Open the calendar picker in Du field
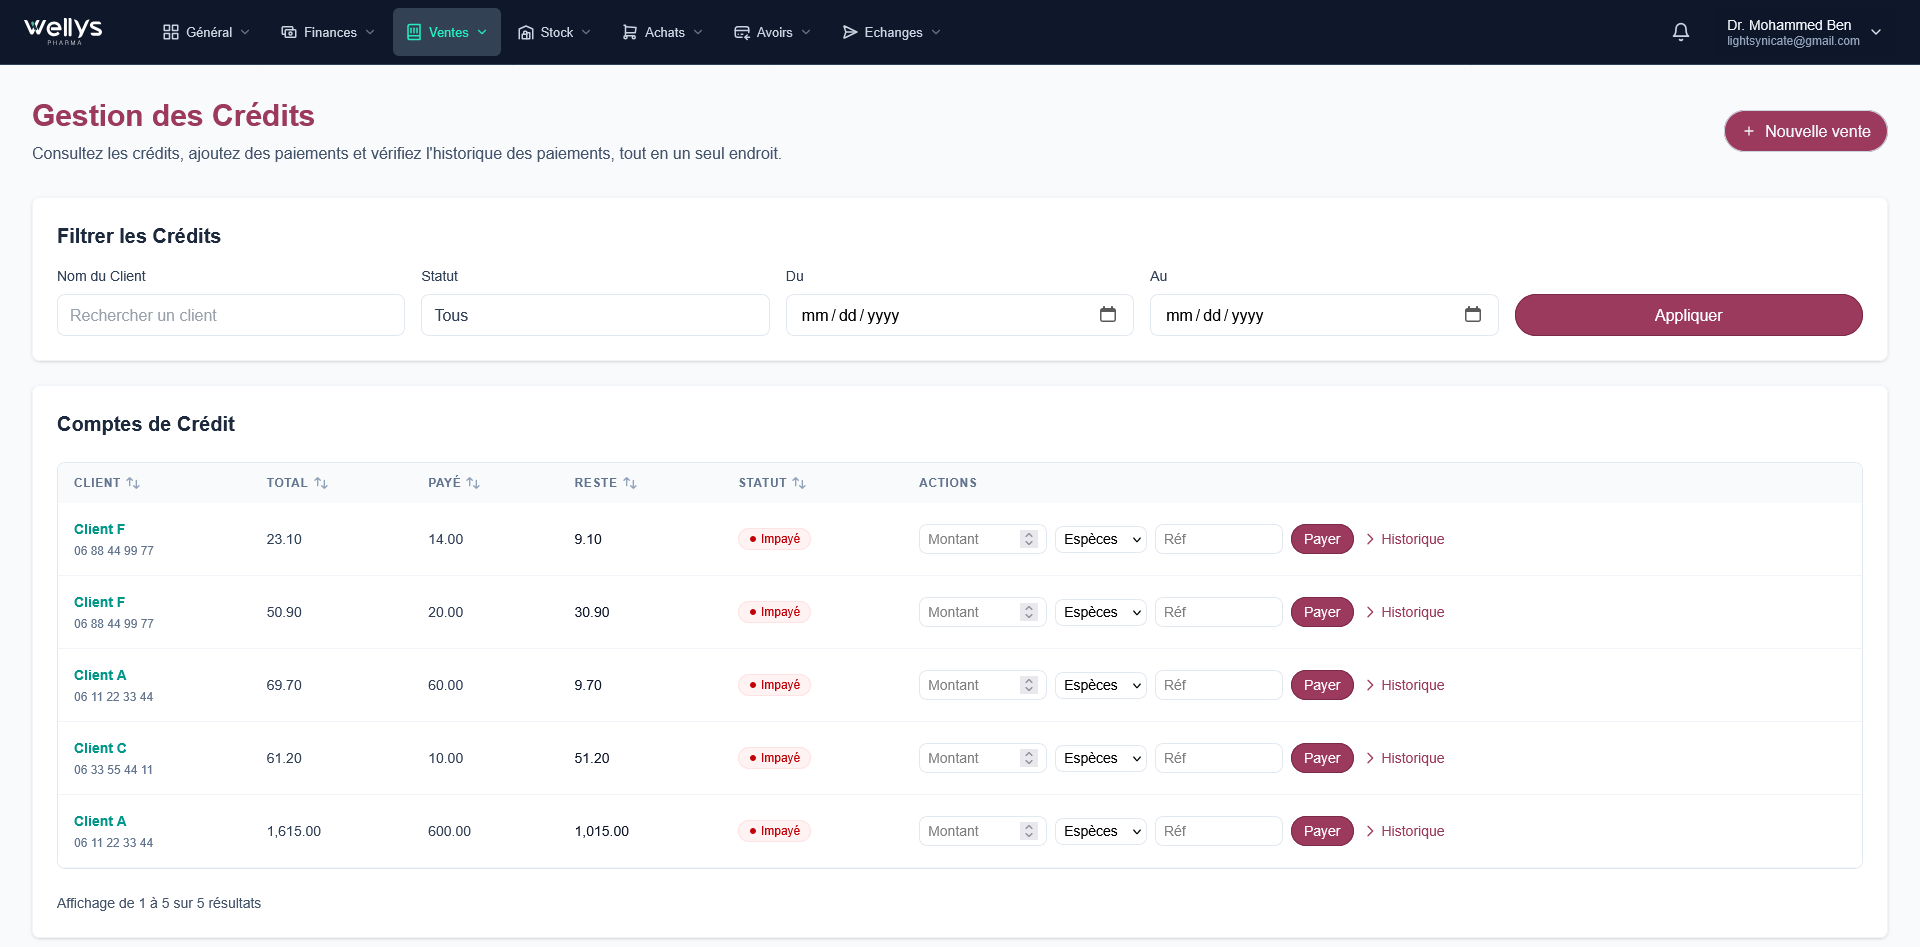This screenshot has width=1920, height=947. [1107, 315]
